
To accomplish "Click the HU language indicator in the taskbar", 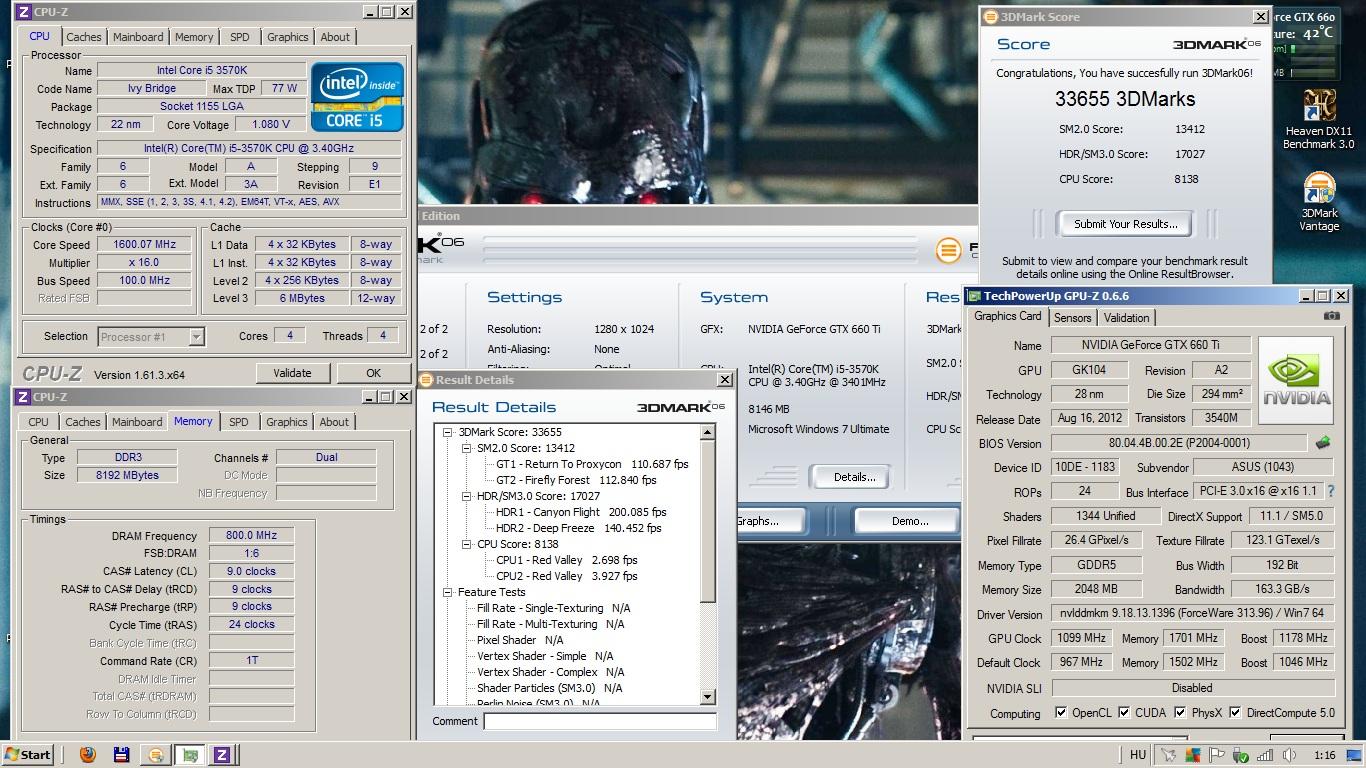I will click(x=1138, y=756).
